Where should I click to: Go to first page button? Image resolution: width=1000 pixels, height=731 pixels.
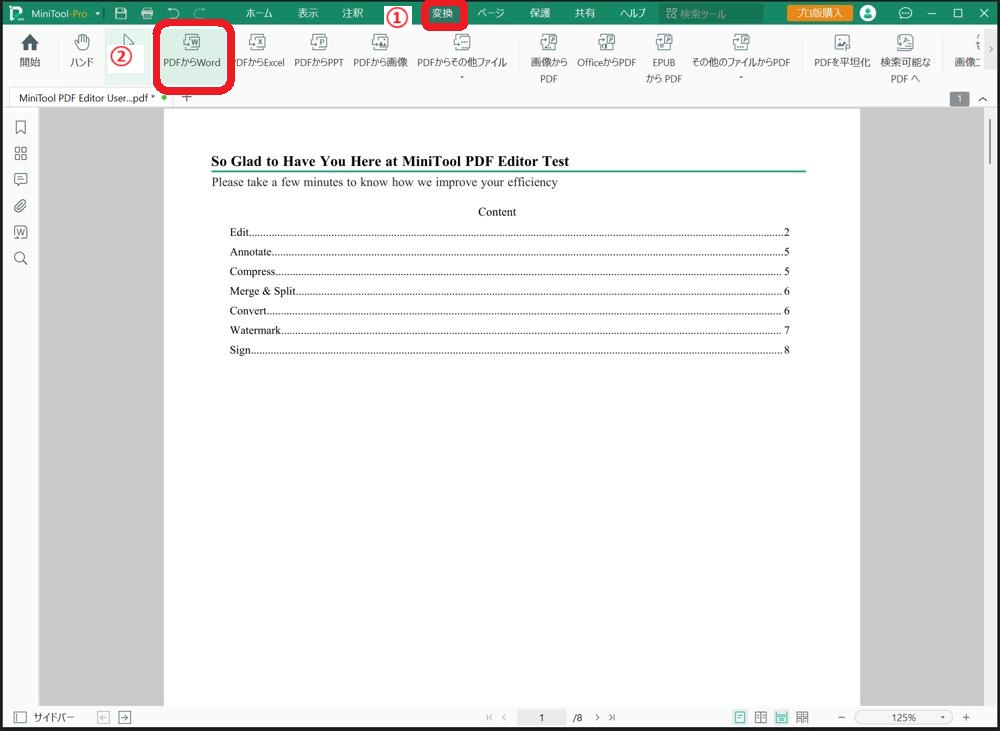[x=489, y=717]
